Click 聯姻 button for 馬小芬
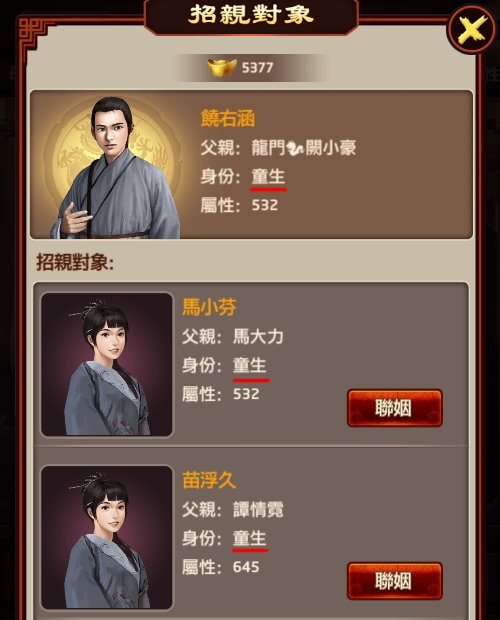 click(394, 408)
